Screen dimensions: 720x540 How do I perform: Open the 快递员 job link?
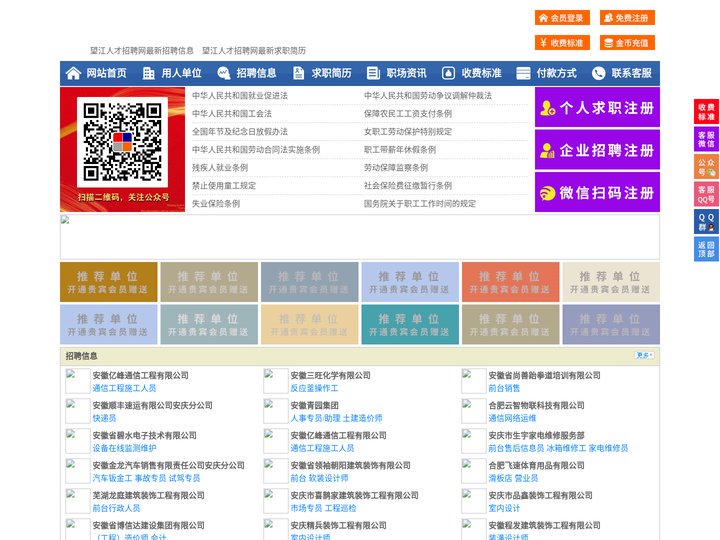pyautogui.click(x=104, y=418)
